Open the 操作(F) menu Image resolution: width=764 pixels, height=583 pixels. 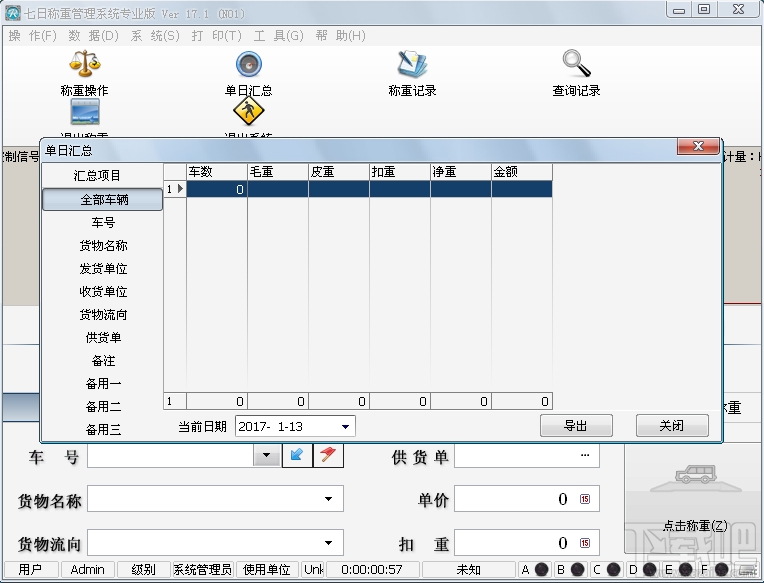click(33, 36)
